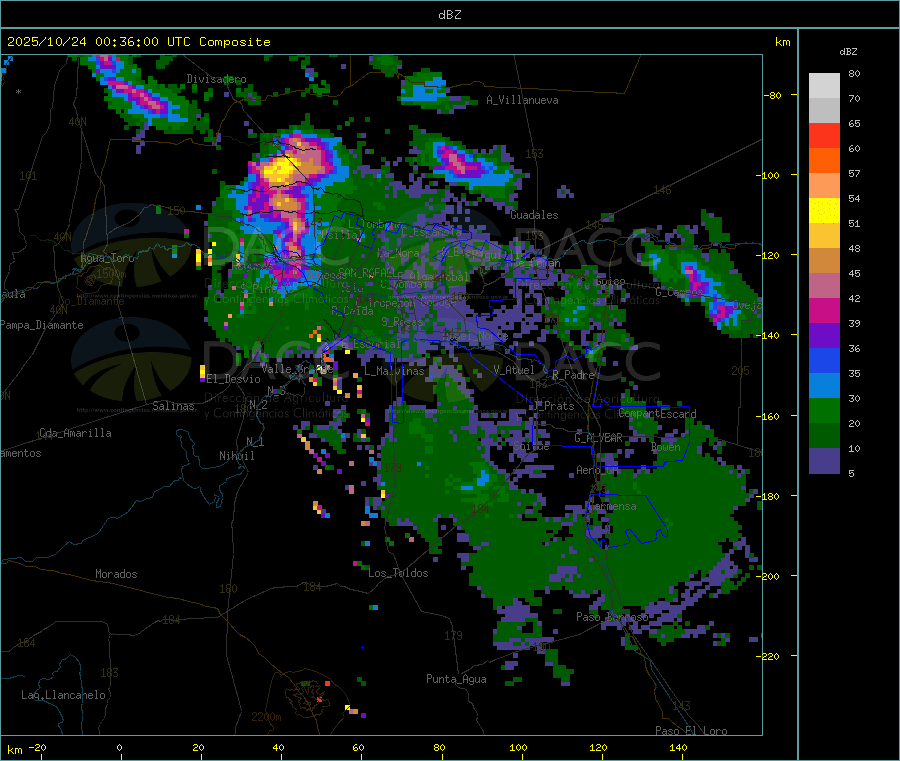The width and height of the screenshot is (900, 761).
Task: Click the CompartEscard map label
Action: click(658, 414)
